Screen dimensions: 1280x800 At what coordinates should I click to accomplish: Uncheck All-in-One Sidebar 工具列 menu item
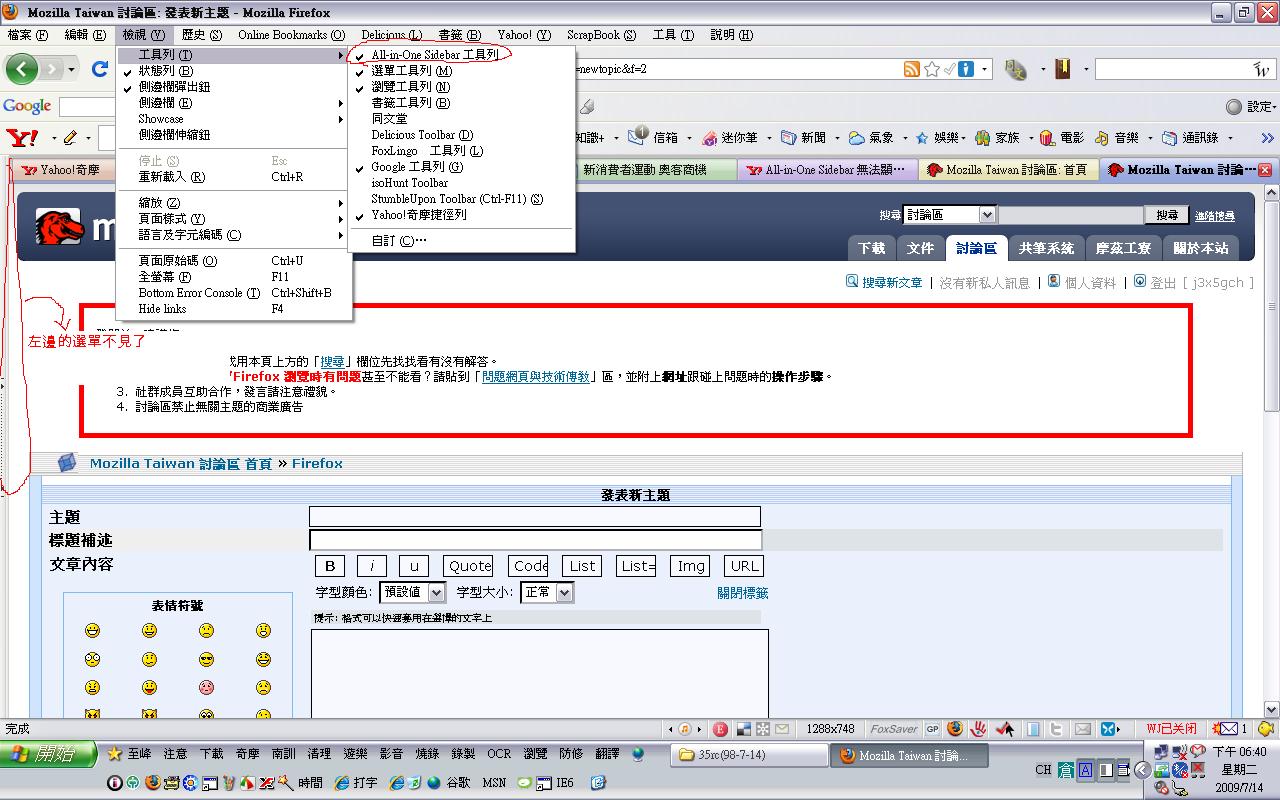(434, 55)
